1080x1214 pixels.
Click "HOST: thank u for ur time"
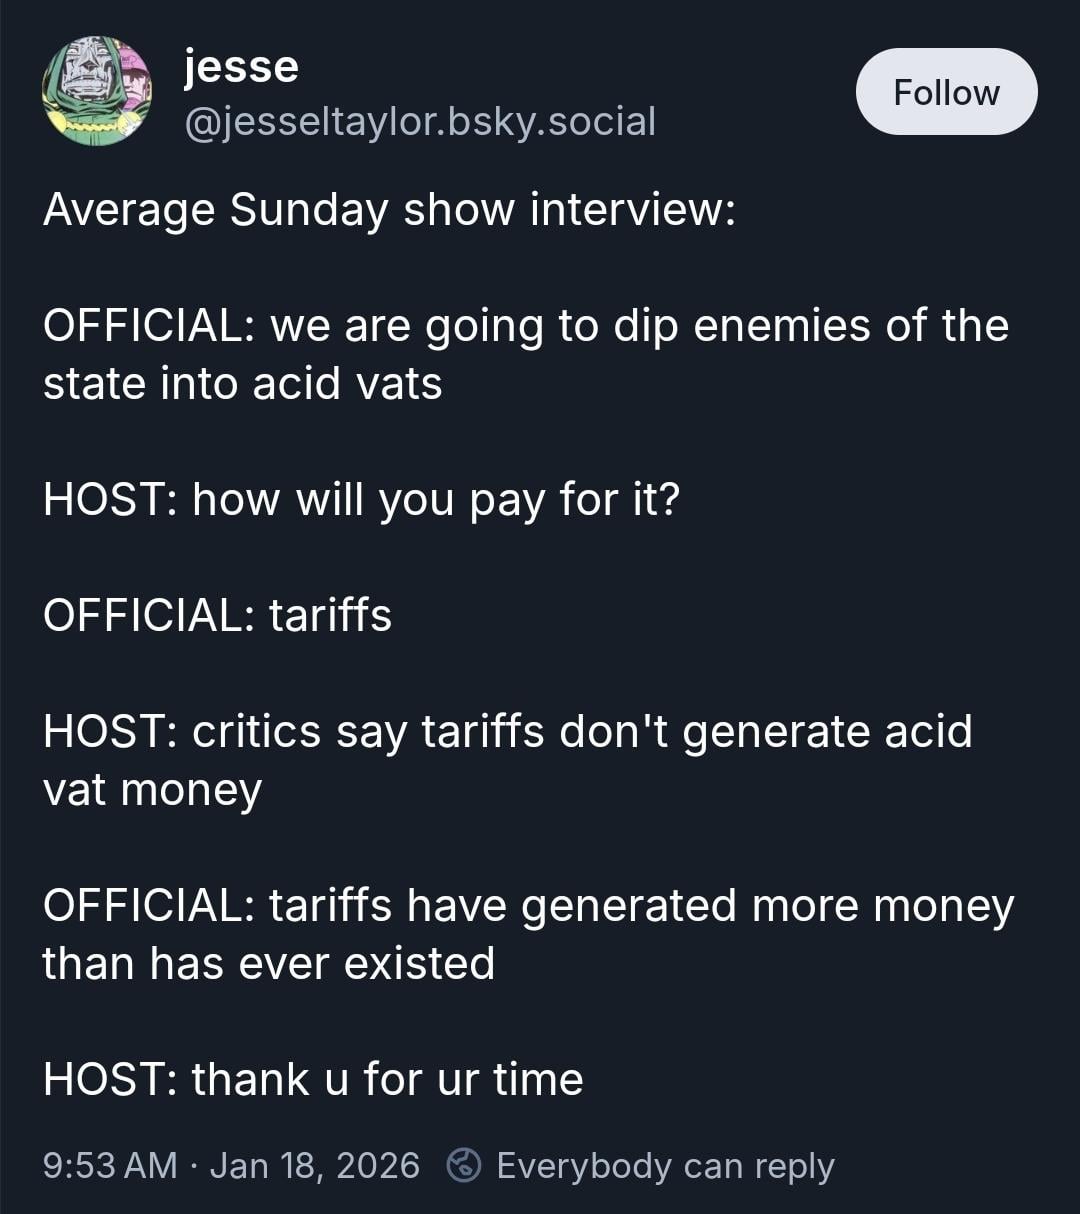pos(313,1079)
